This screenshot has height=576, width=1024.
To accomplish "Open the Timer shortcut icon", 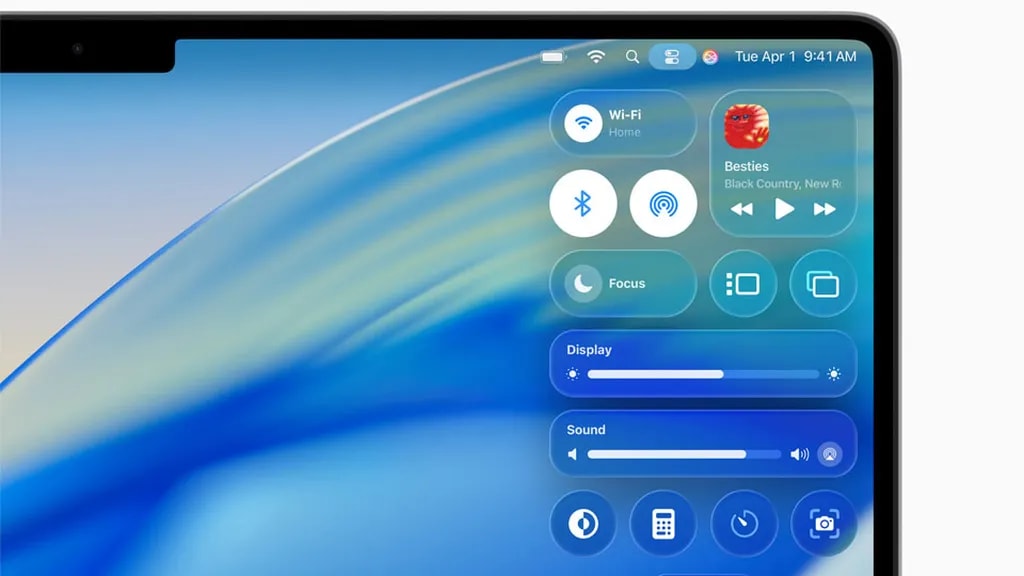I will point(744,523).
